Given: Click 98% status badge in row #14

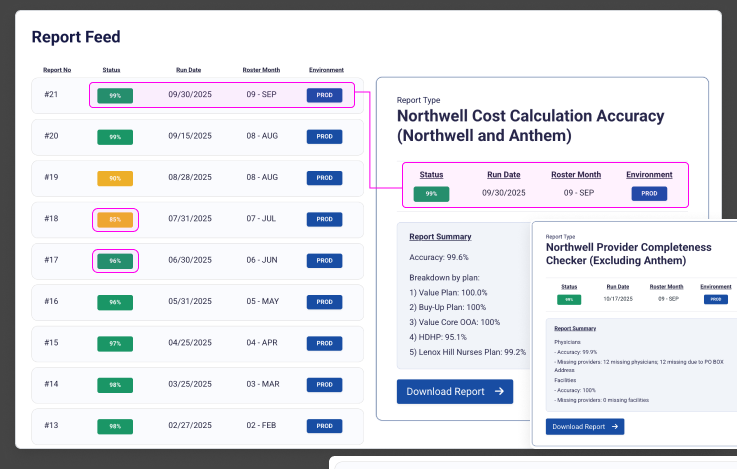Looking at the screenshot, I should 115,385.
